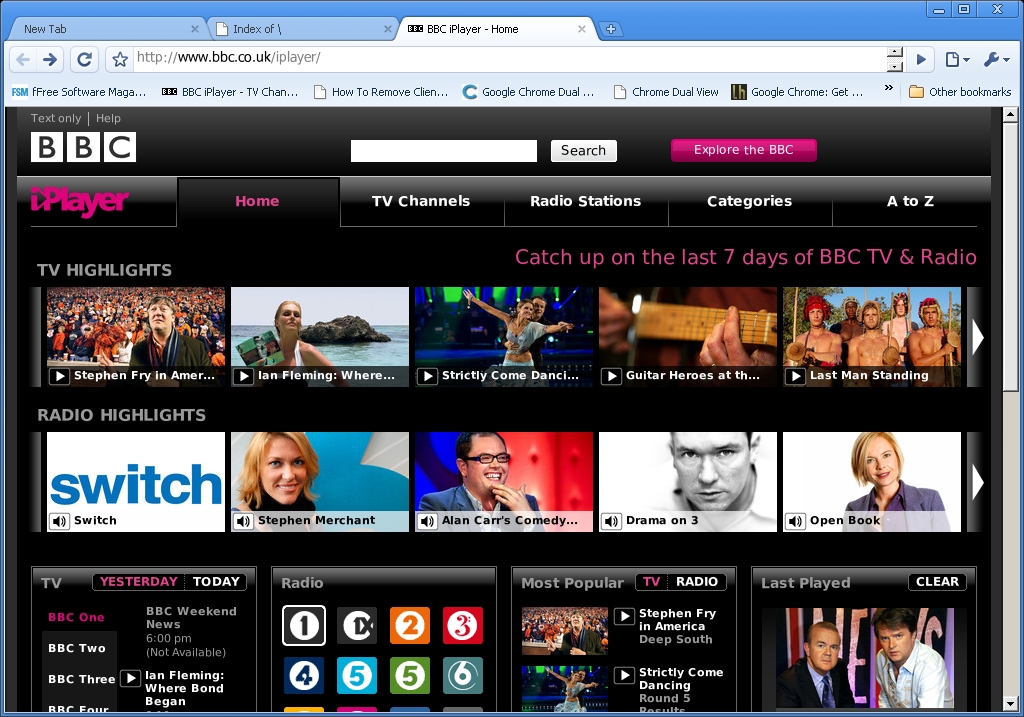Click the play icon on Strictly Come Danci... highlight
Viewport: 1024px width, 717px height.
tap(428, 376)
